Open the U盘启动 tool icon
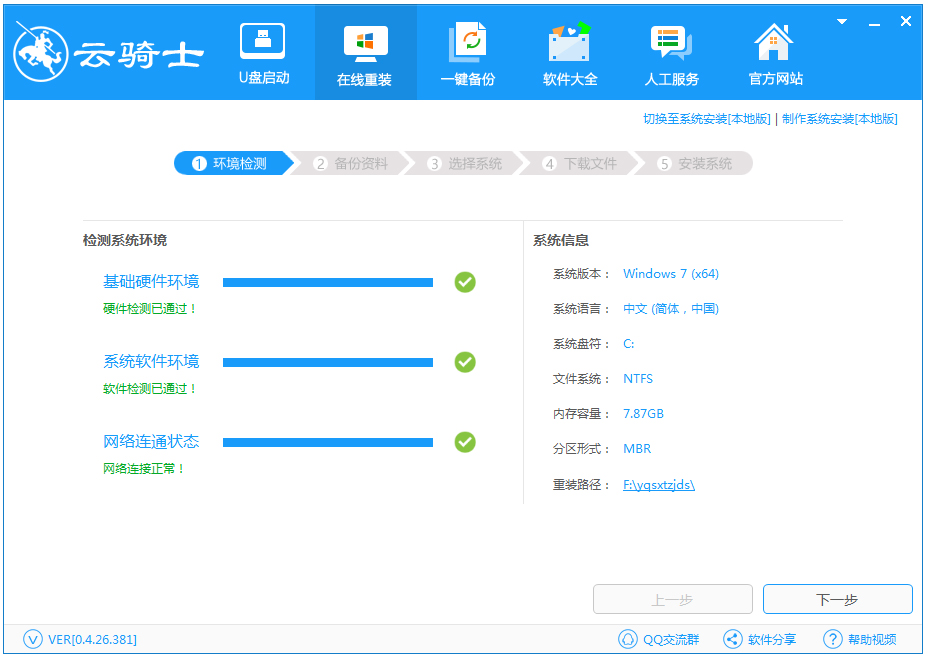 (263, 41)
